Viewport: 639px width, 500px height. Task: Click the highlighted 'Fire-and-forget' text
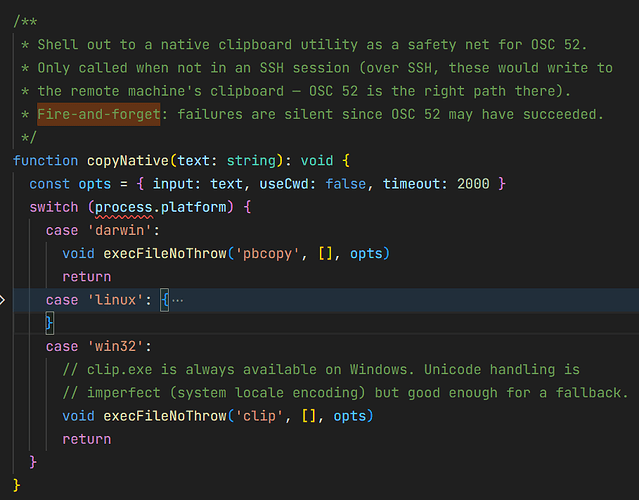click(x=99, y=115)
